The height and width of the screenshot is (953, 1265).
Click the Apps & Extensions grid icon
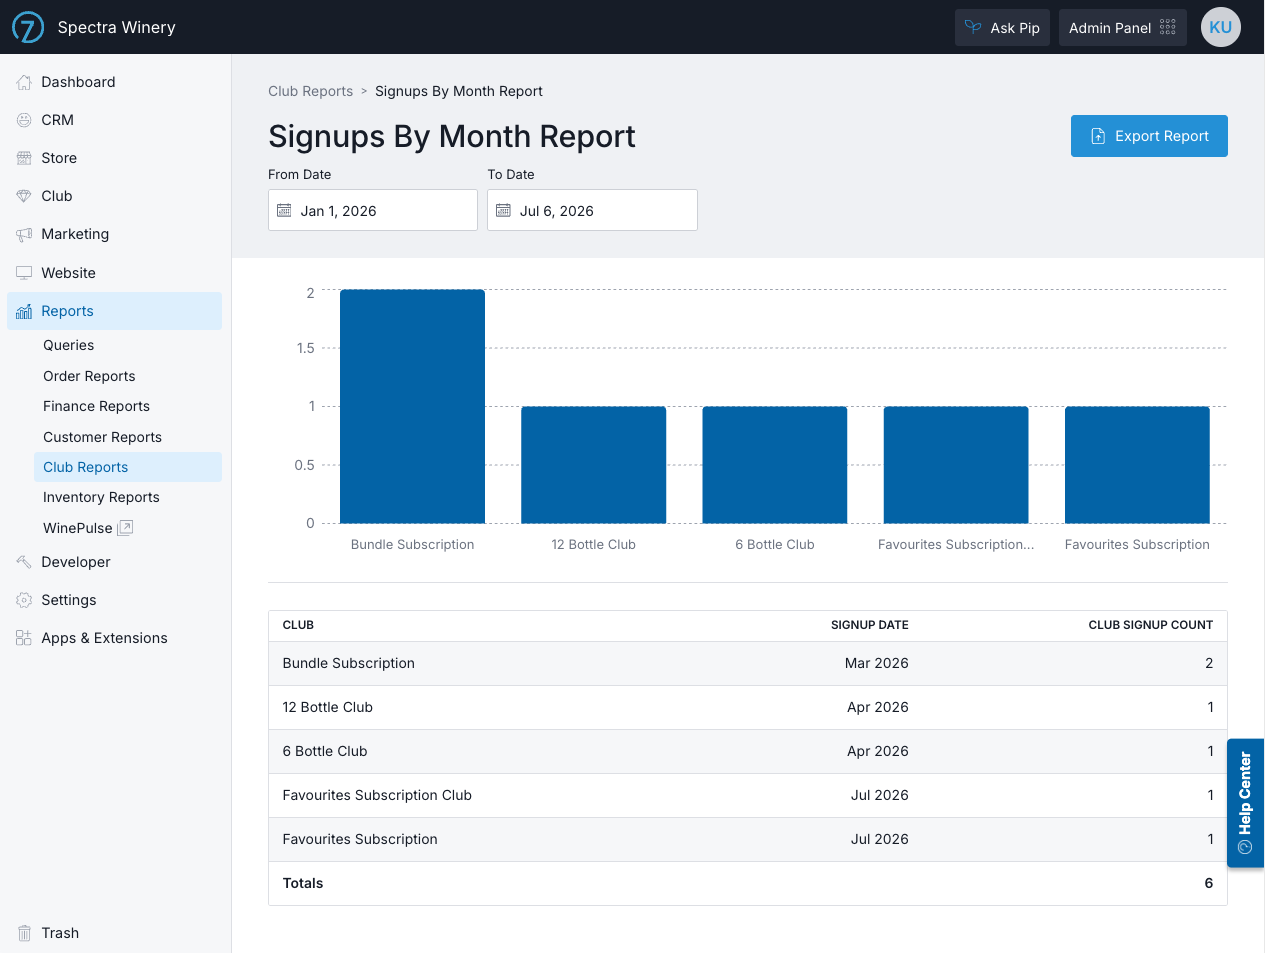point(24,638)
